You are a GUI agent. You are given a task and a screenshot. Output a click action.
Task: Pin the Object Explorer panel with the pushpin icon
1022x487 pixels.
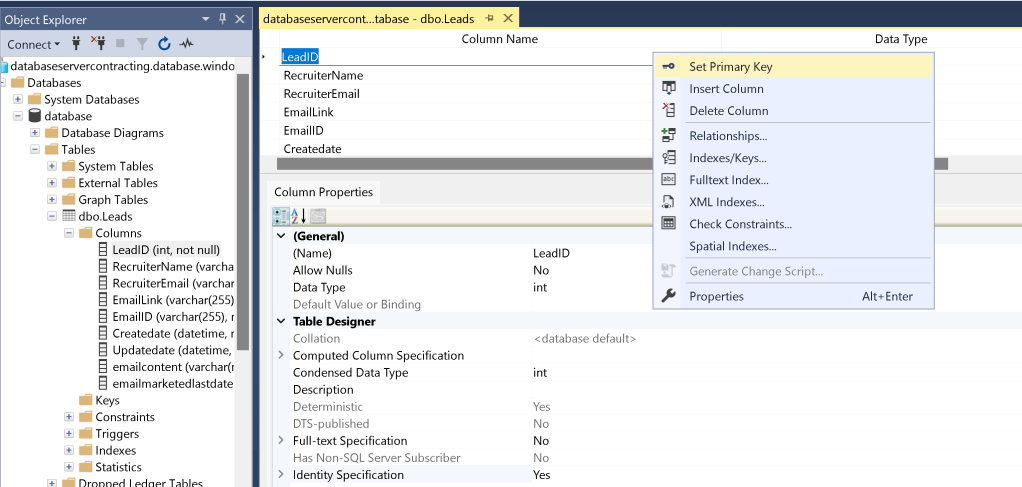(x=222, y=19)
